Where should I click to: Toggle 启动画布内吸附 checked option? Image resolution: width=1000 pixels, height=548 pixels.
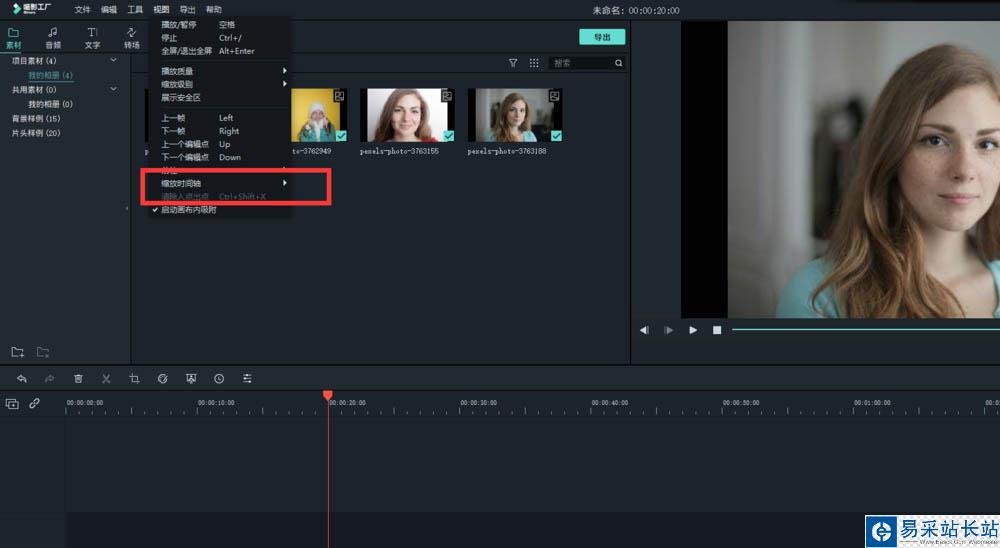pos(220,209)
